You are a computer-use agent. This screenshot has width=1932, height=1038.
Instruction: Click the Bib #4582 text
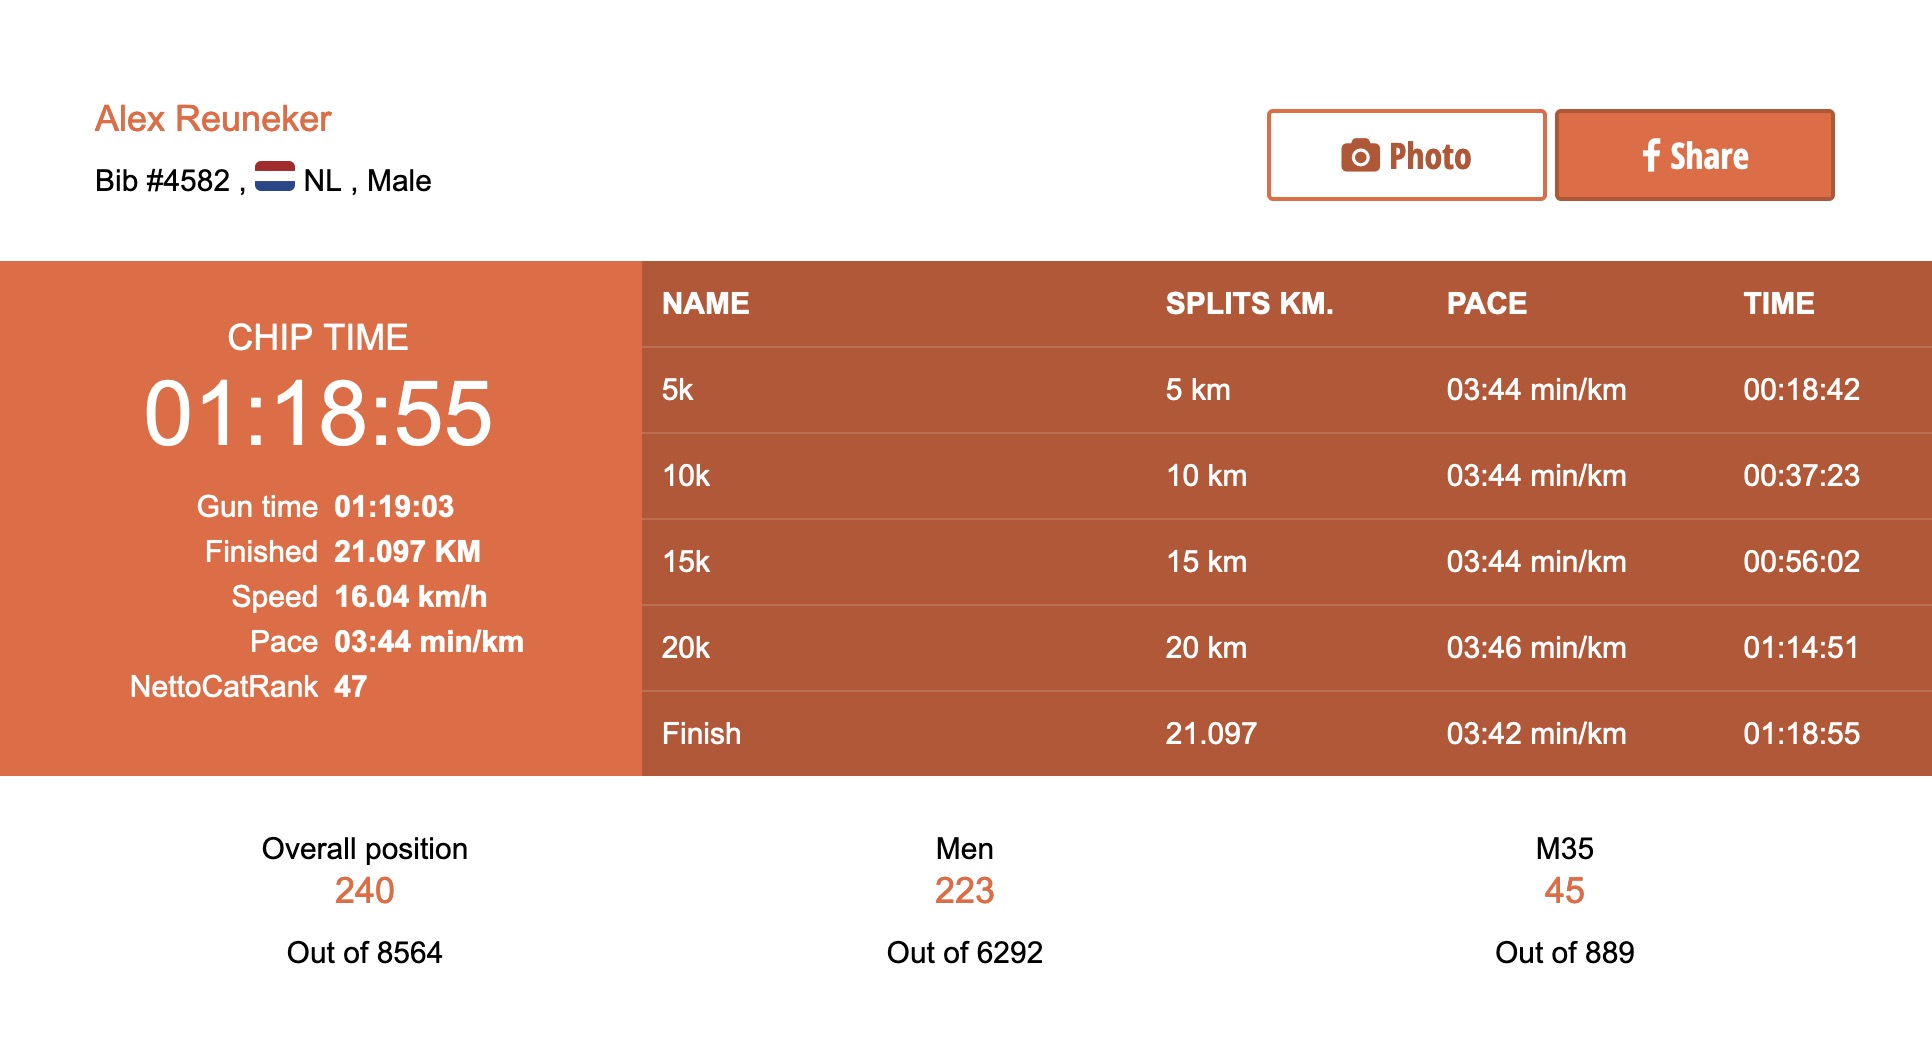[163, 181]
